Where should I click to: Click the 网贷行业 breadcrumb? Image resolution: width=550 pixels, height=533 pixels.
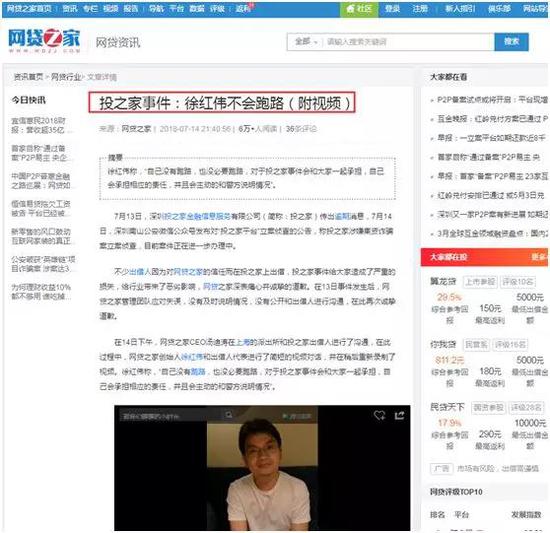[66, 76]
